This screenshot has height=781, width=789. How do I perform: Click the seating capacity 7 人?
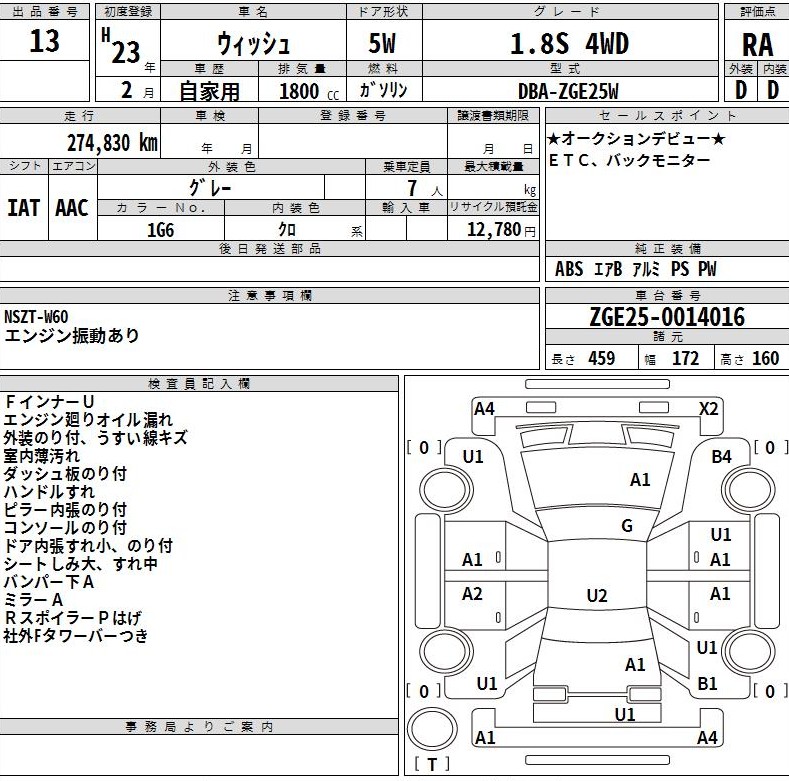pyautogui.click(x=425, y=189)
